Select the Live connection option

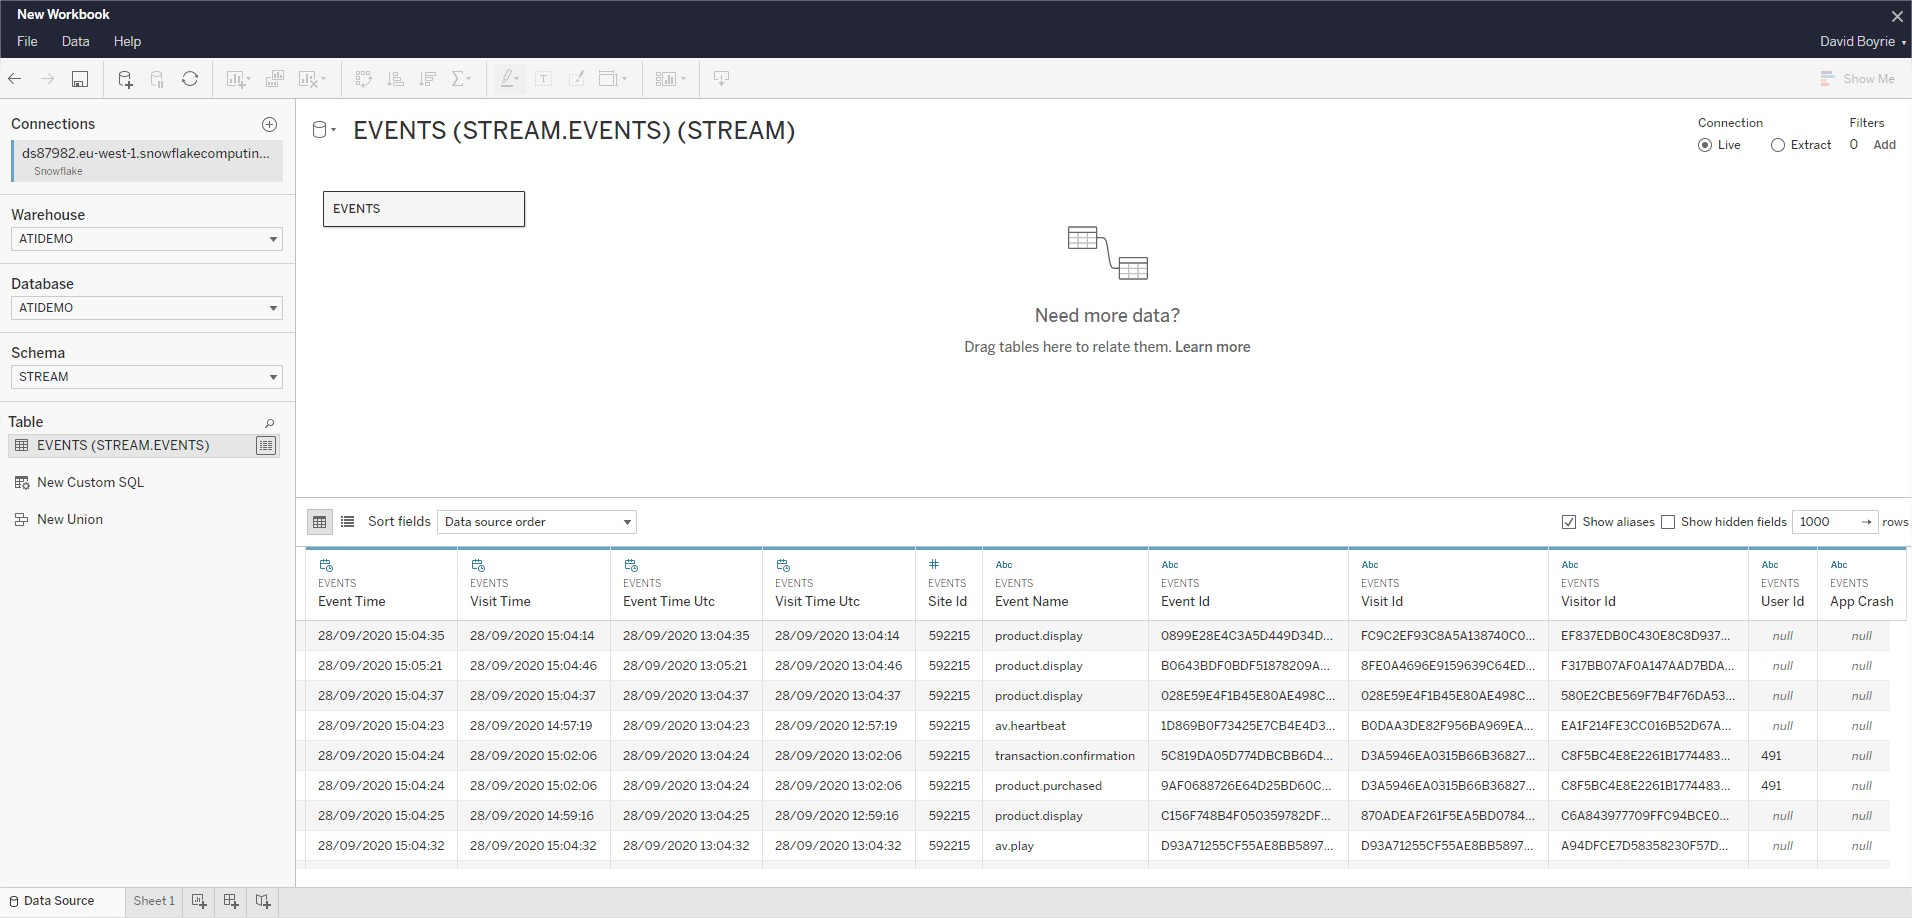[1704, 145]
